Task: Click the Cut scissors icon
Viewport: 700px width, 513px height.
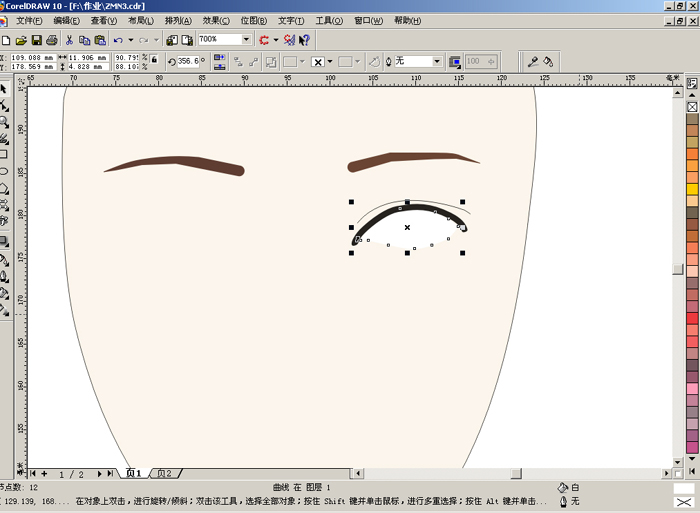Action: tap(69, 40)
